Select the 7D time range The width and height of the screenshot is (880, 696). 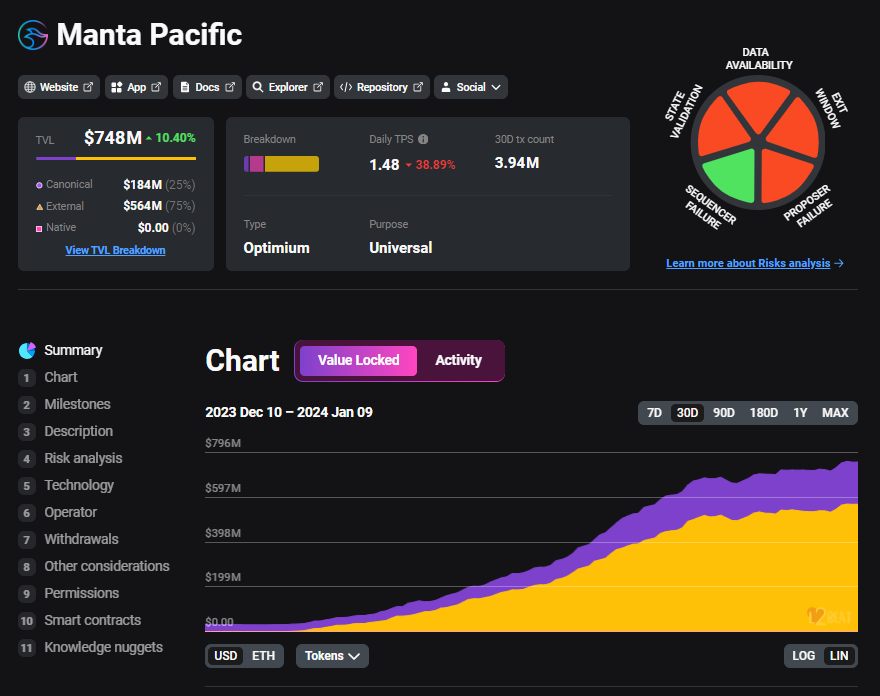(x=654, y=413)
